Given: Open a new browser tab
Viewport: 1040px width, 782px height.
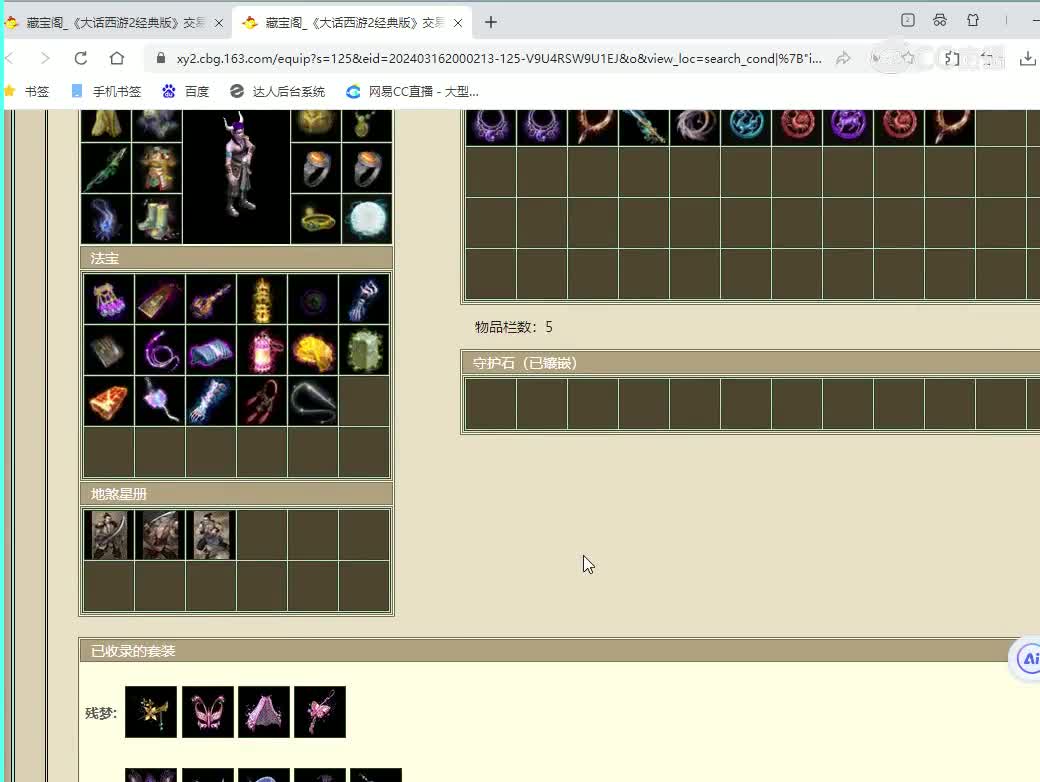Looking at the screenshot, I should pyautogui.click(x=491, y=23).
